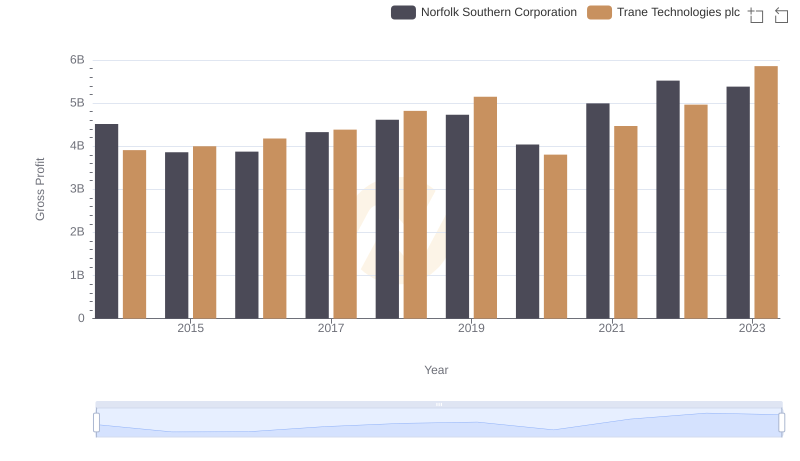This screenshot has width=800, height=461.
Task: Click Norfolk Southern dark bar for 2021
Action: click(598, 211)
